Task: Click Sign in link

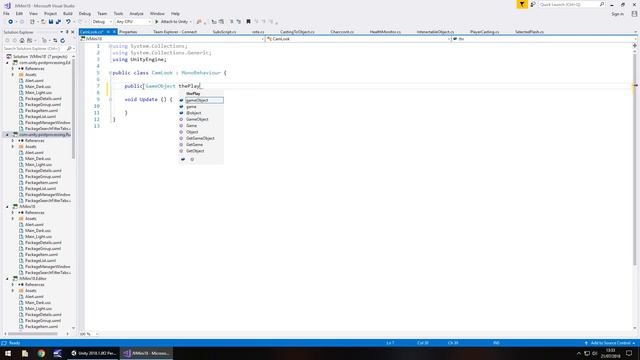Action: tap(617, 14)
